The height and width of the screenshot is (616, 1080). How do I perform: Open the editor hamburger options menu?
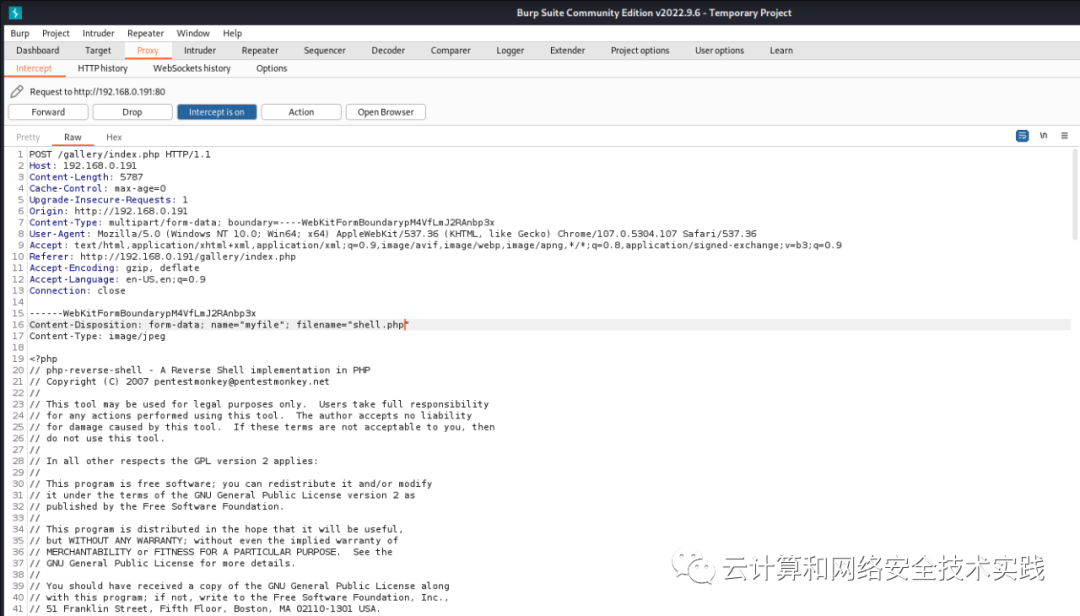[x=1064, y=136]
